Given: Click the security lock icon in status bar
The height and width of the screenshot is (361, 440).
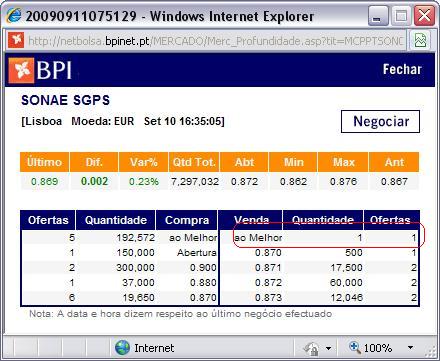Looking at the screenshot, I should [311, 348].
